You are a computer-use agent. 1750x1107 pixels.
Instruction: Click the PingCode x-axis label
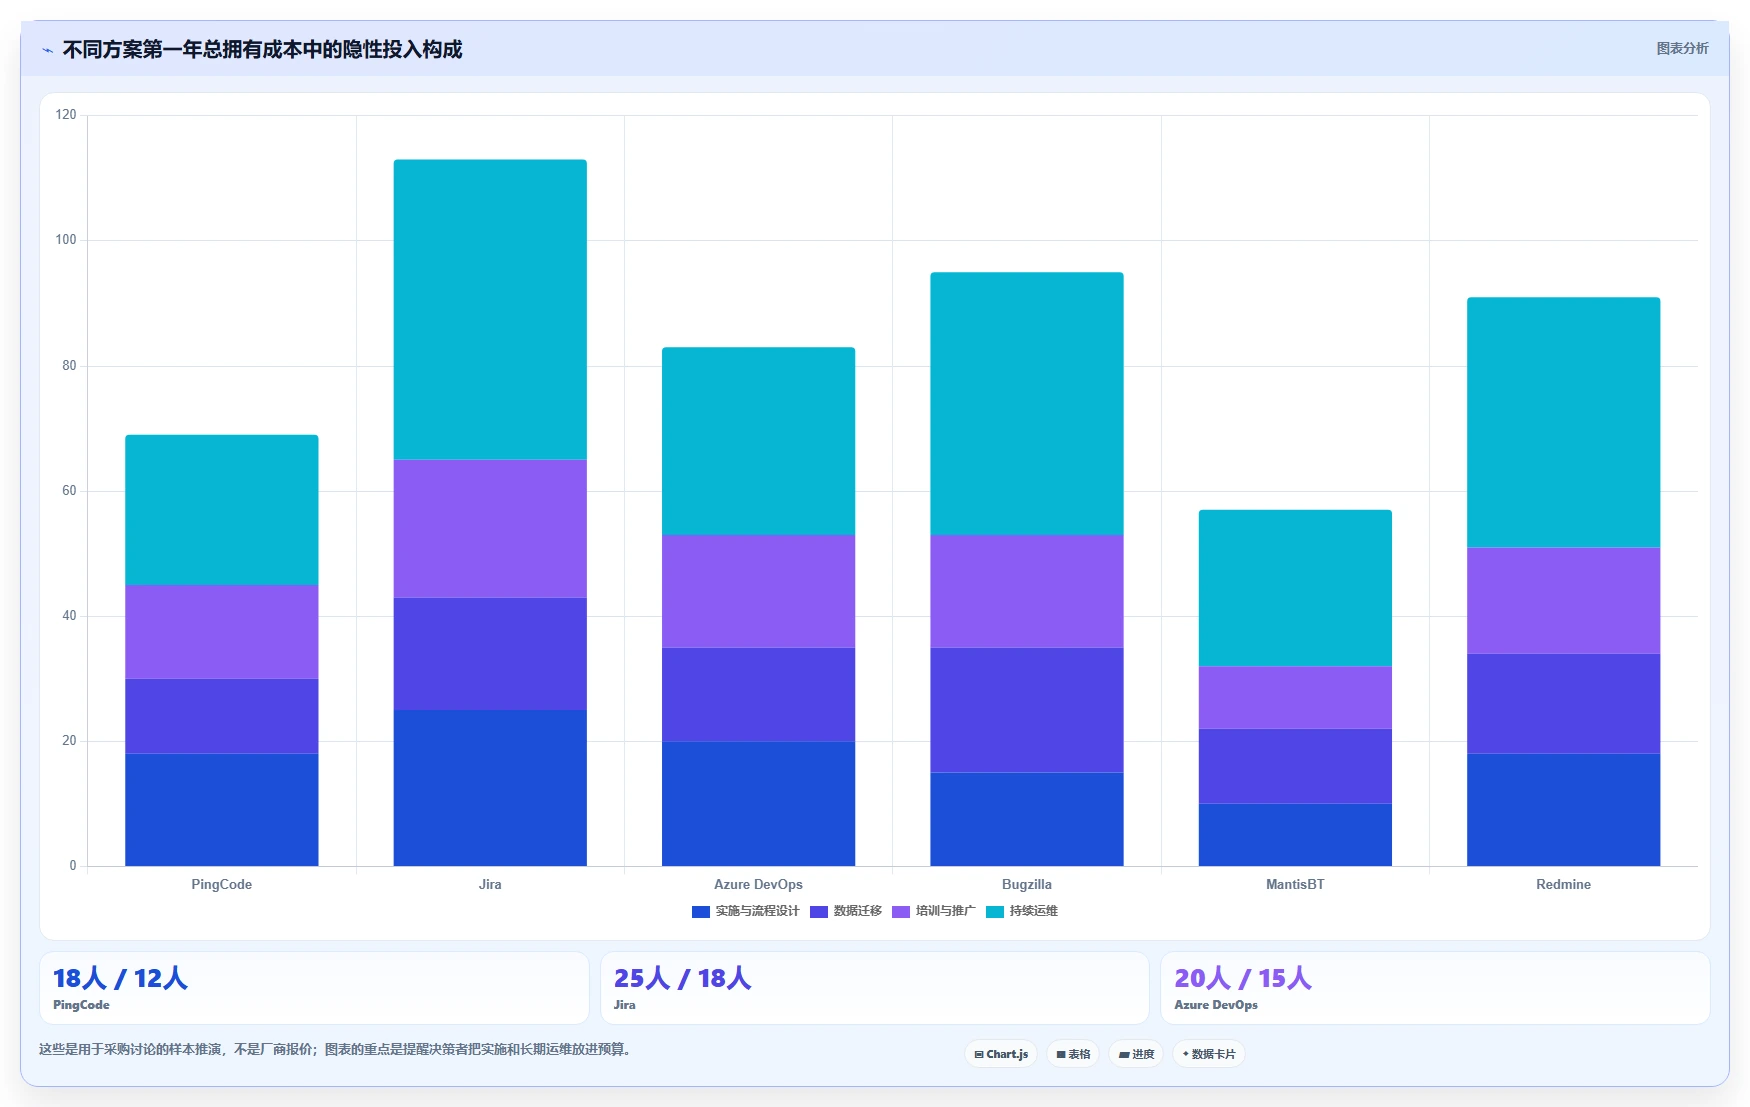[x=222, y=885]
